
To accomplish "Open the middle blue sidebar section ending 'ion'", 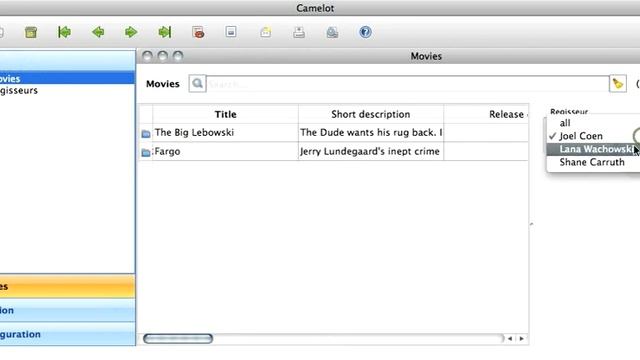I will tap(67, 310).
